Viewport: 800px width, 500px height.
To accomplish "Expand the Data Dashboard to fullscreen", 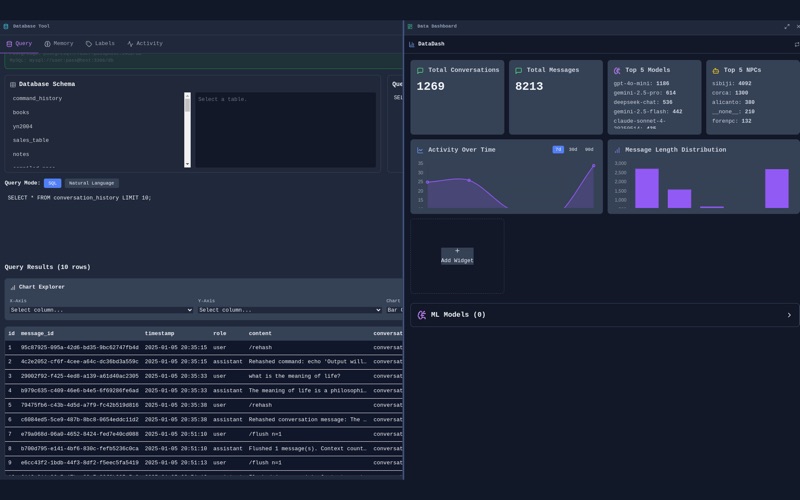I will tap(787, 27).
